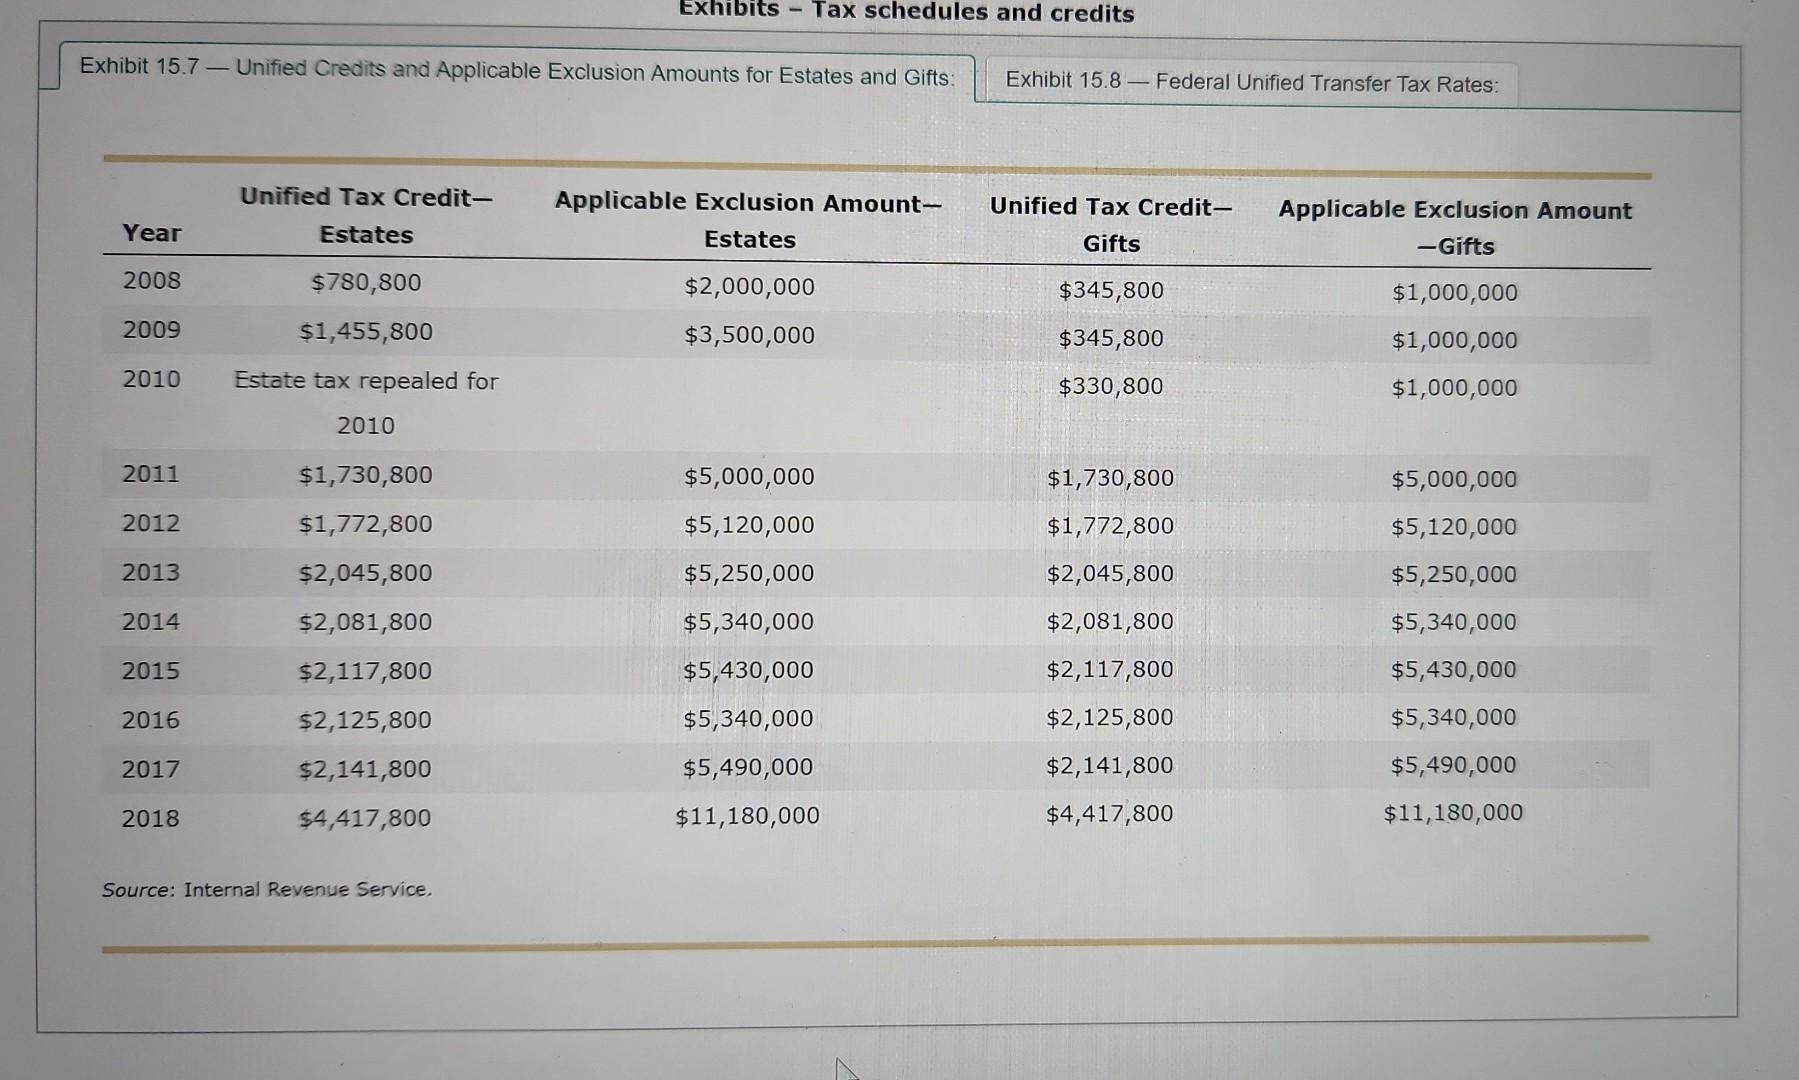The width and height of the screenshot is (1799, 1080).
Task: Select the $330,800 gift credit value
Action: (x=1111, y=386)
